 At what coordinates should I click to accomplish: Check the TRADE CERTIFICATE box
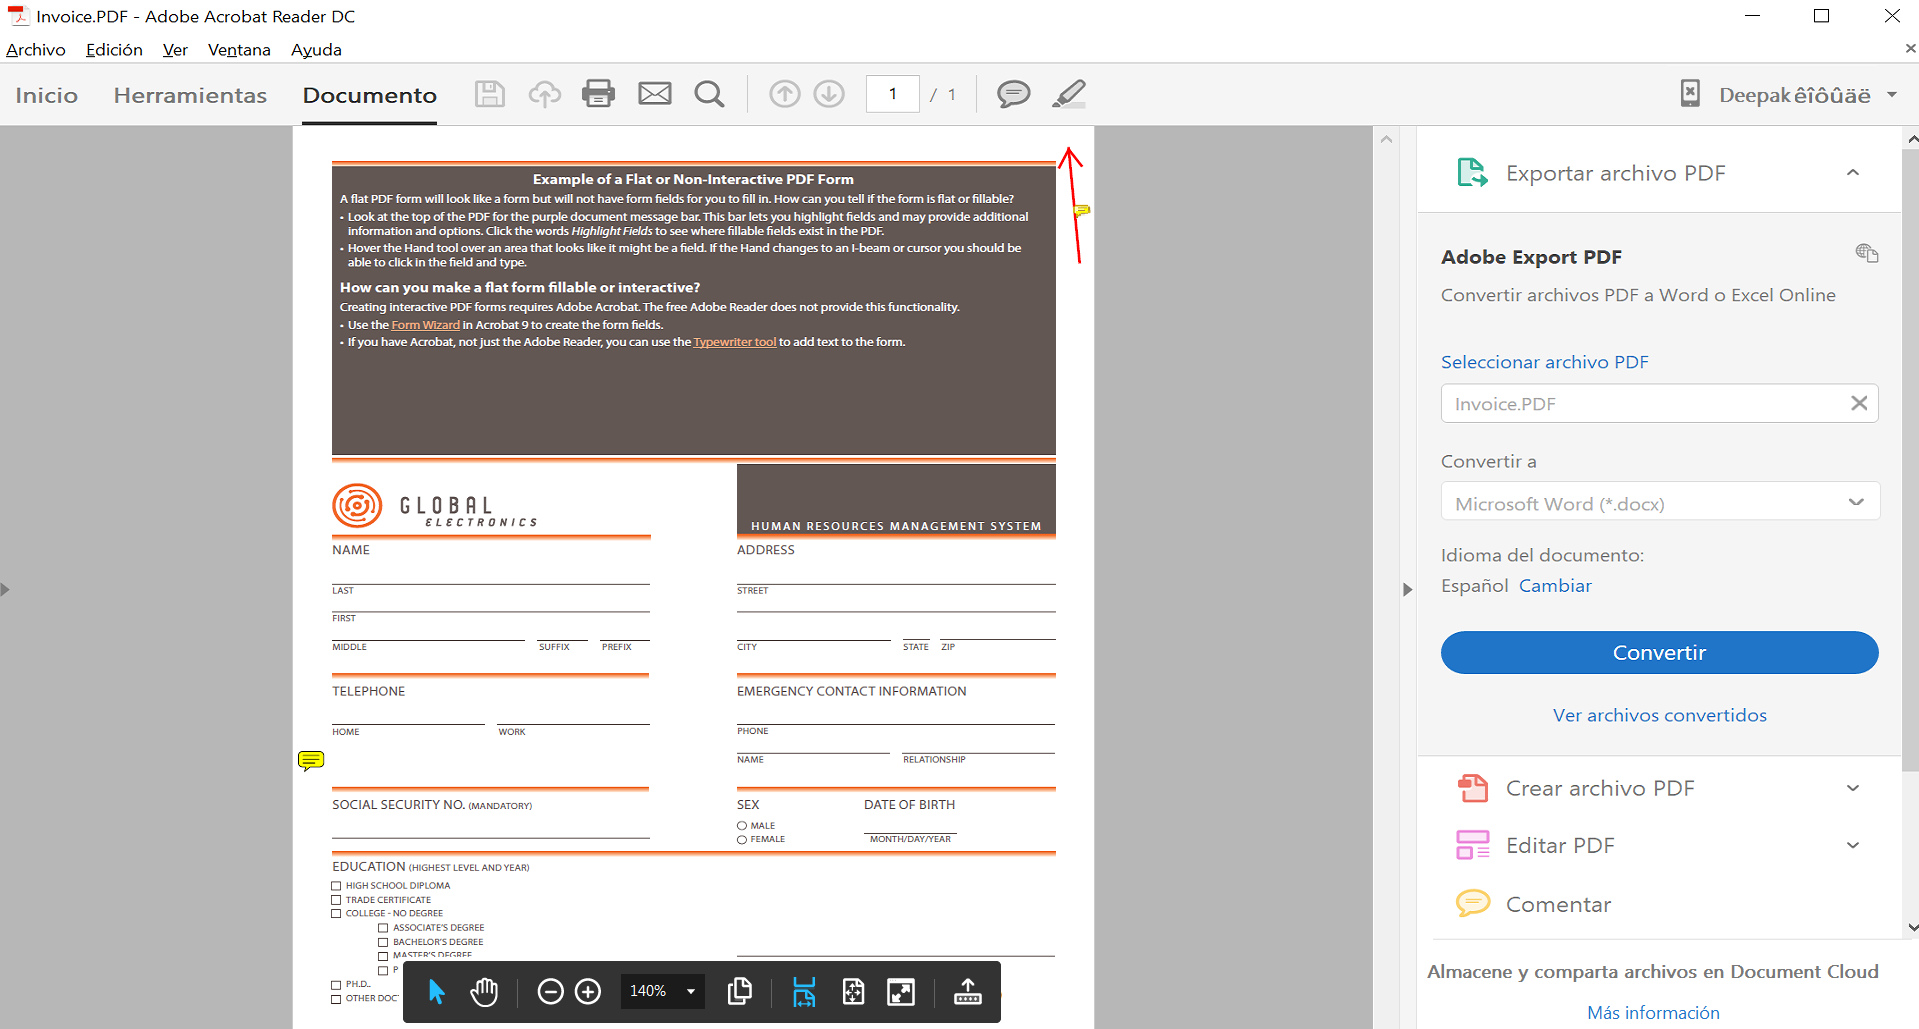336,900
